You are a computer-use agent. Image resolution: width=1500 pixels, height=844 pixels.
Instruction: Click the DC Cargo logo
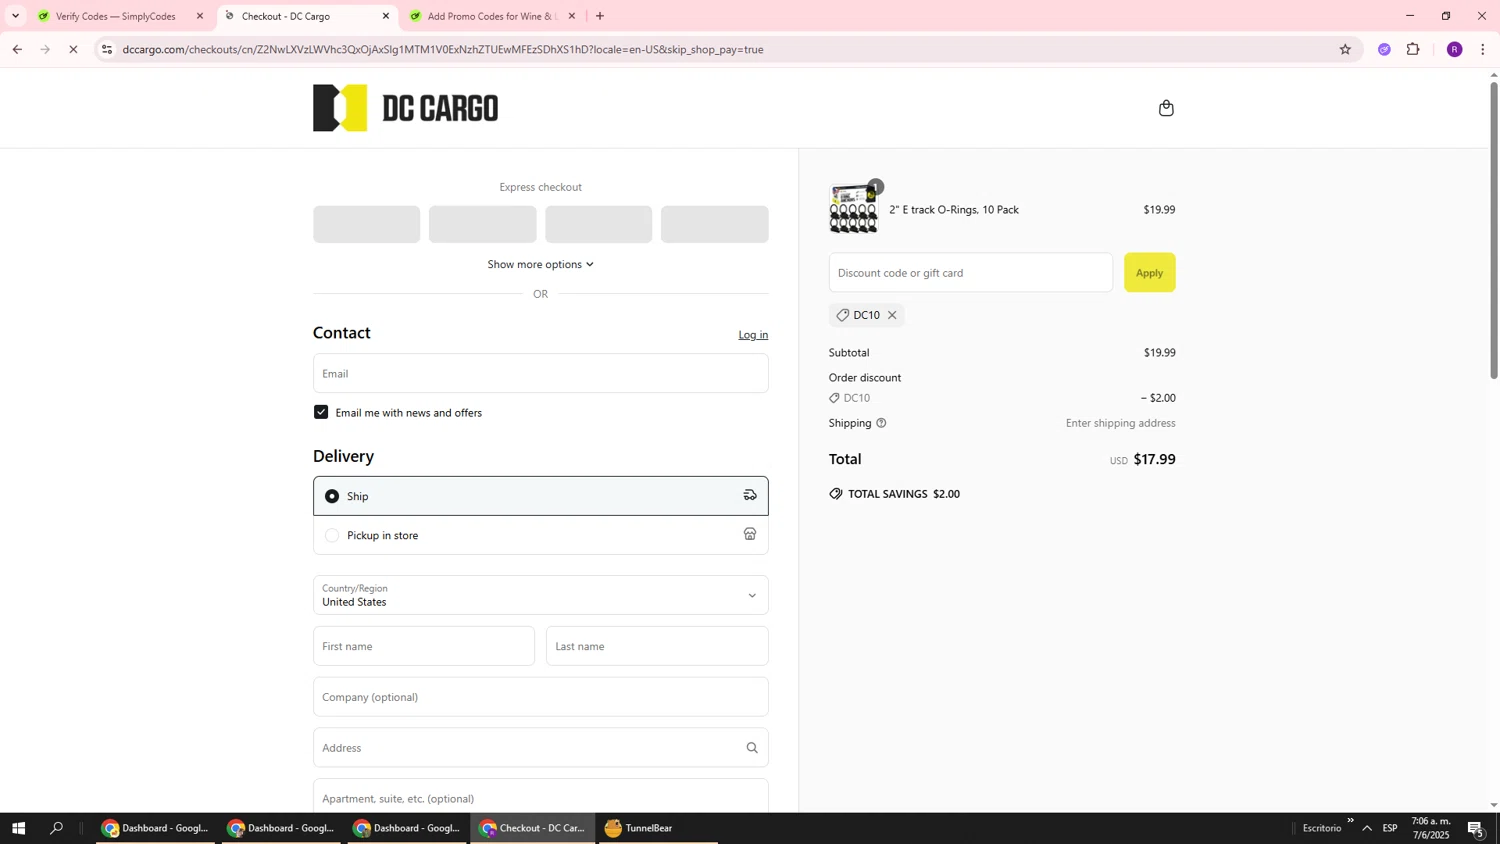(x=405, y=108)
